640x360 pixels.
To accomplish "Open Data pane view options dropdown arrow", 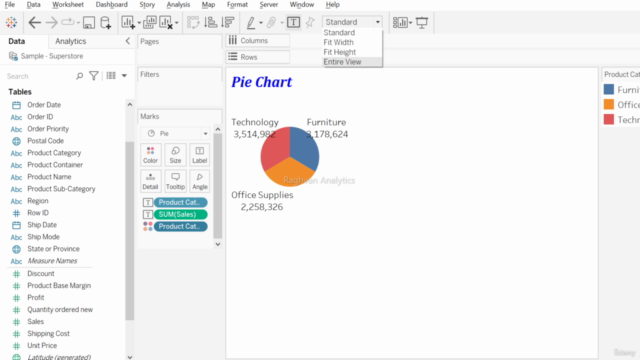I will tap(124, 76).
